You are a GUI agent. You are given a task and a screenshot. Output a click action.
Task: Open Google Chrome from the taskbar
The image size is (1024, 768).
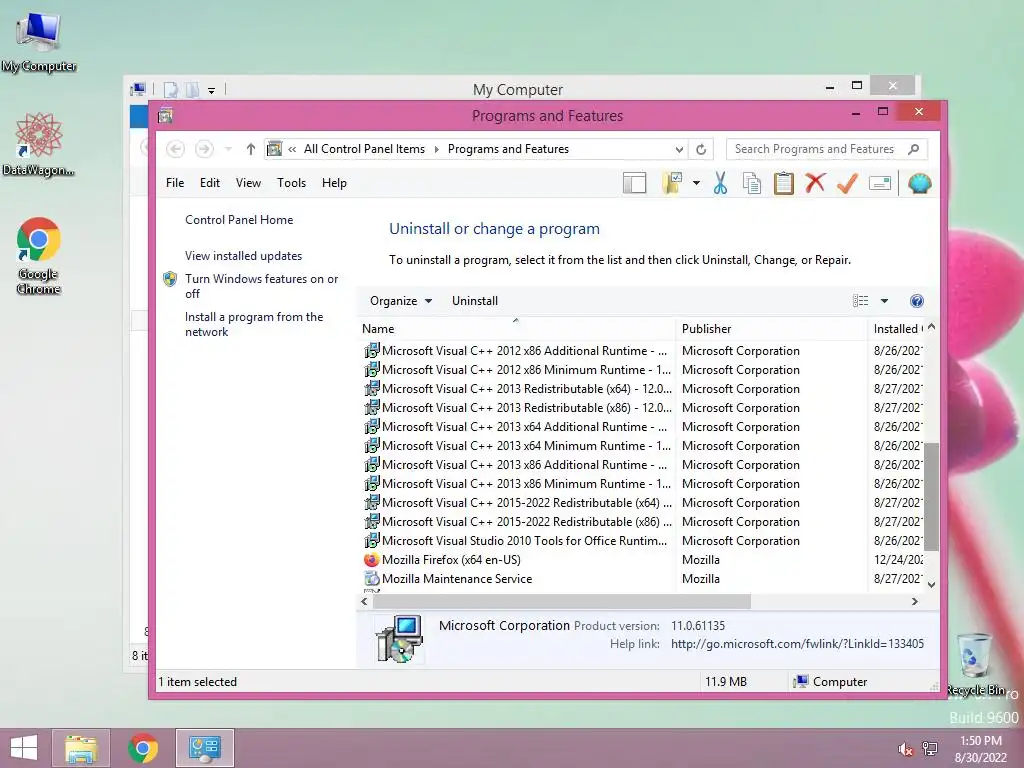(x=143, y=748)
